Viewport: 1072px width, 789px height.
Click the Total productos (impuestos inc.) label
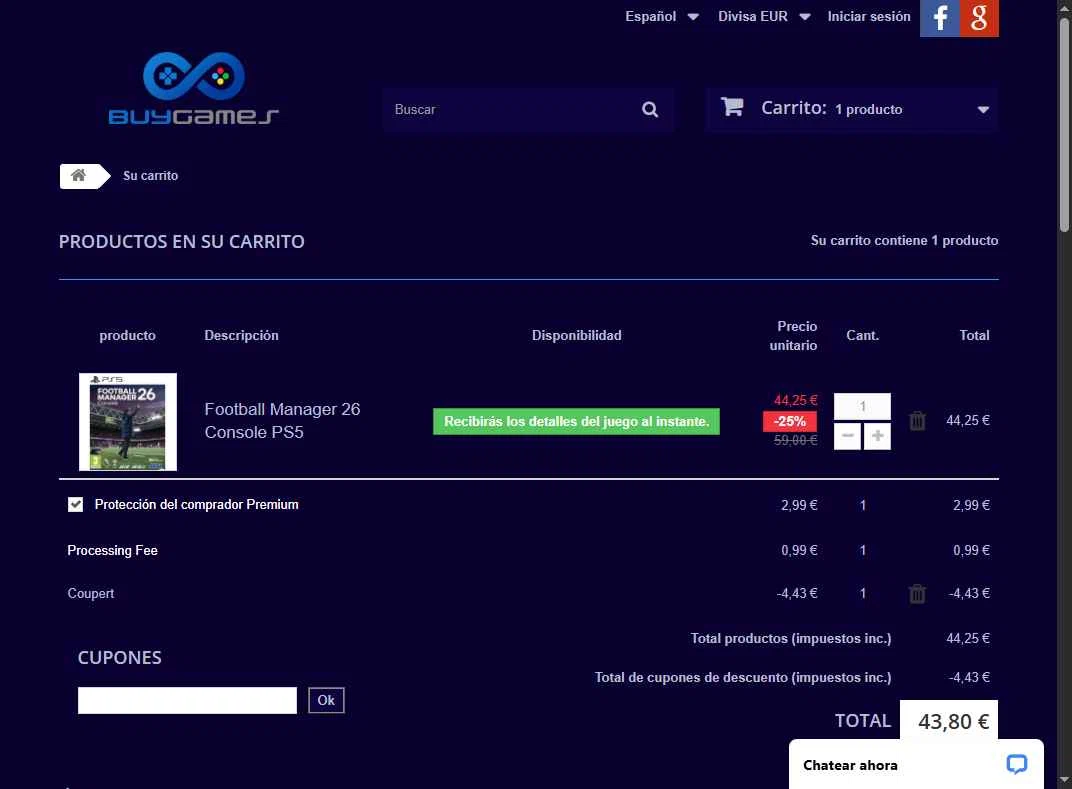(x=791, y=639)
